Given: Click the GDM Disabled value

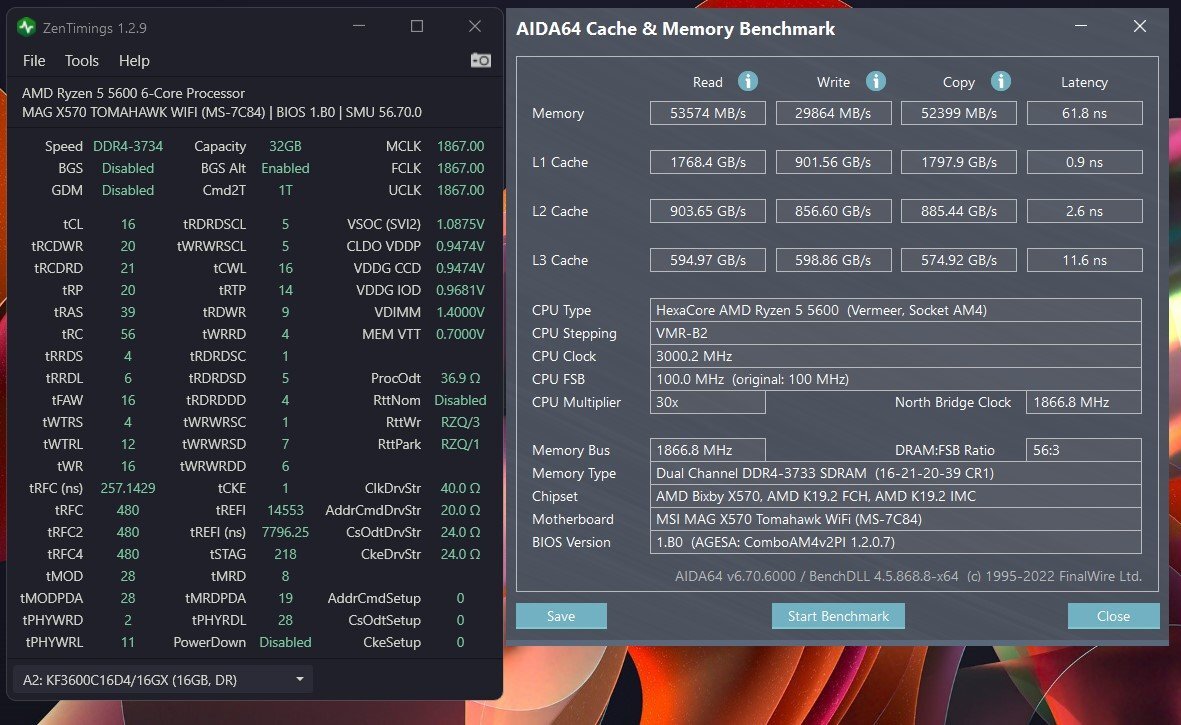Looking at the screenshot, I should coord(128,190).
